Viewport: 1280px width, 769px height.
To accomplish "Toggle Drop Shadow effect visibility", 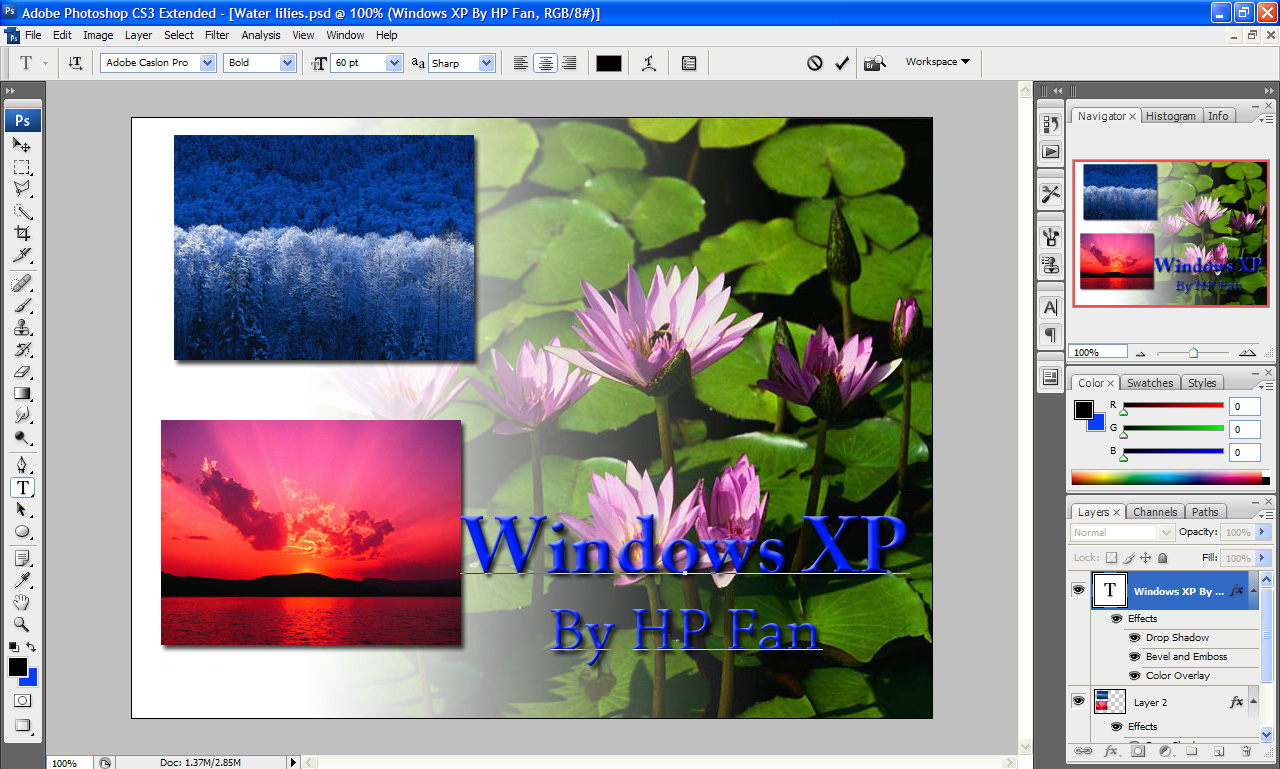I will coord(1135,638).
